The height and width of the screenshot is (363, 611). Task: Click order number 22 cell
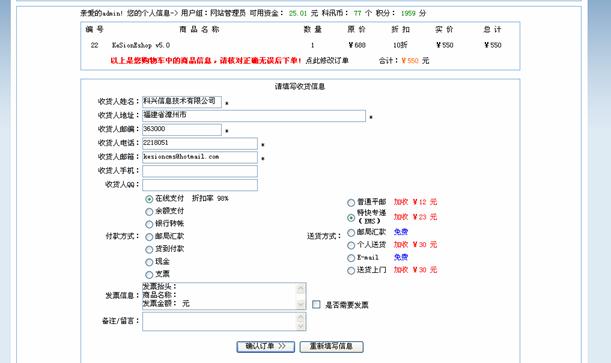[x=94, y=45]
